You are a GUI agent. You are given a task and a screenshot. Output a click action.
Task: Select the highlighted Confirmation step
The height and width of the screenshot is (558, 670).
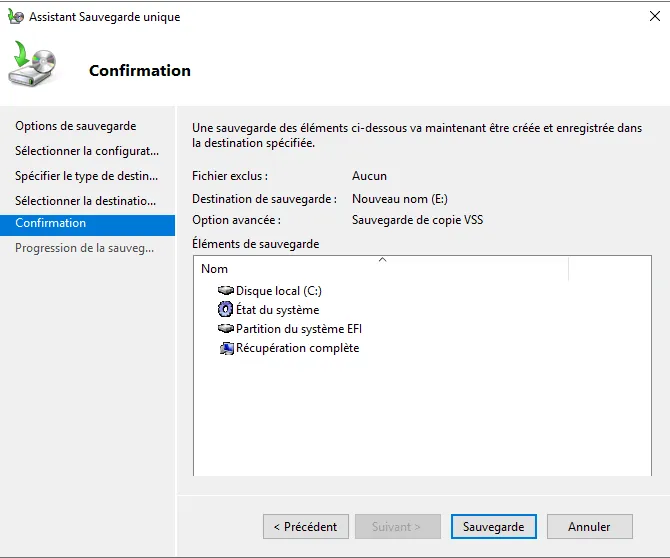87,225
